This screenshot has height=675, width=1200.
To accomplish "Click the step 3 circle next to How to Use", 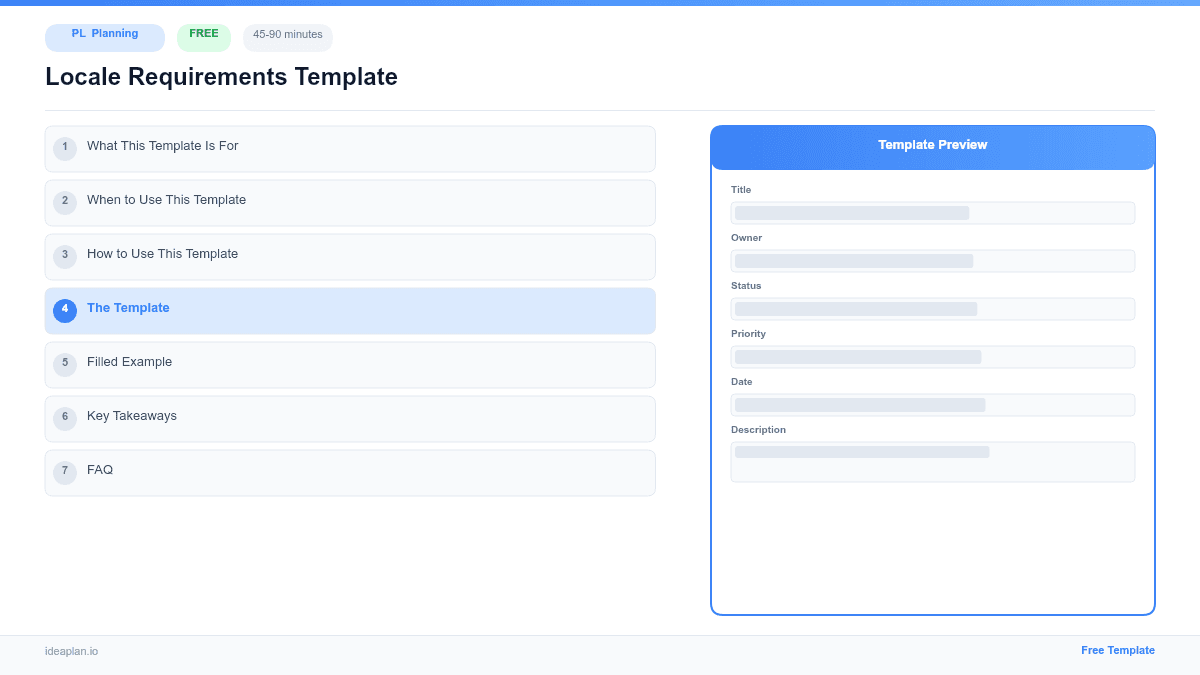I will click(65, 256).
